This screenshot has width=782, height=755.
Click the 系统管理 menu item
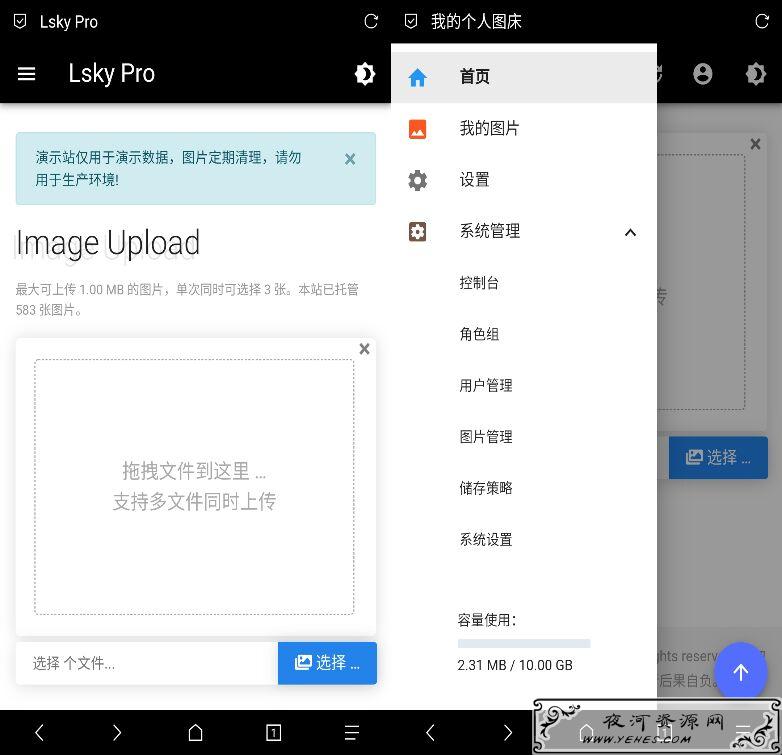524,231
